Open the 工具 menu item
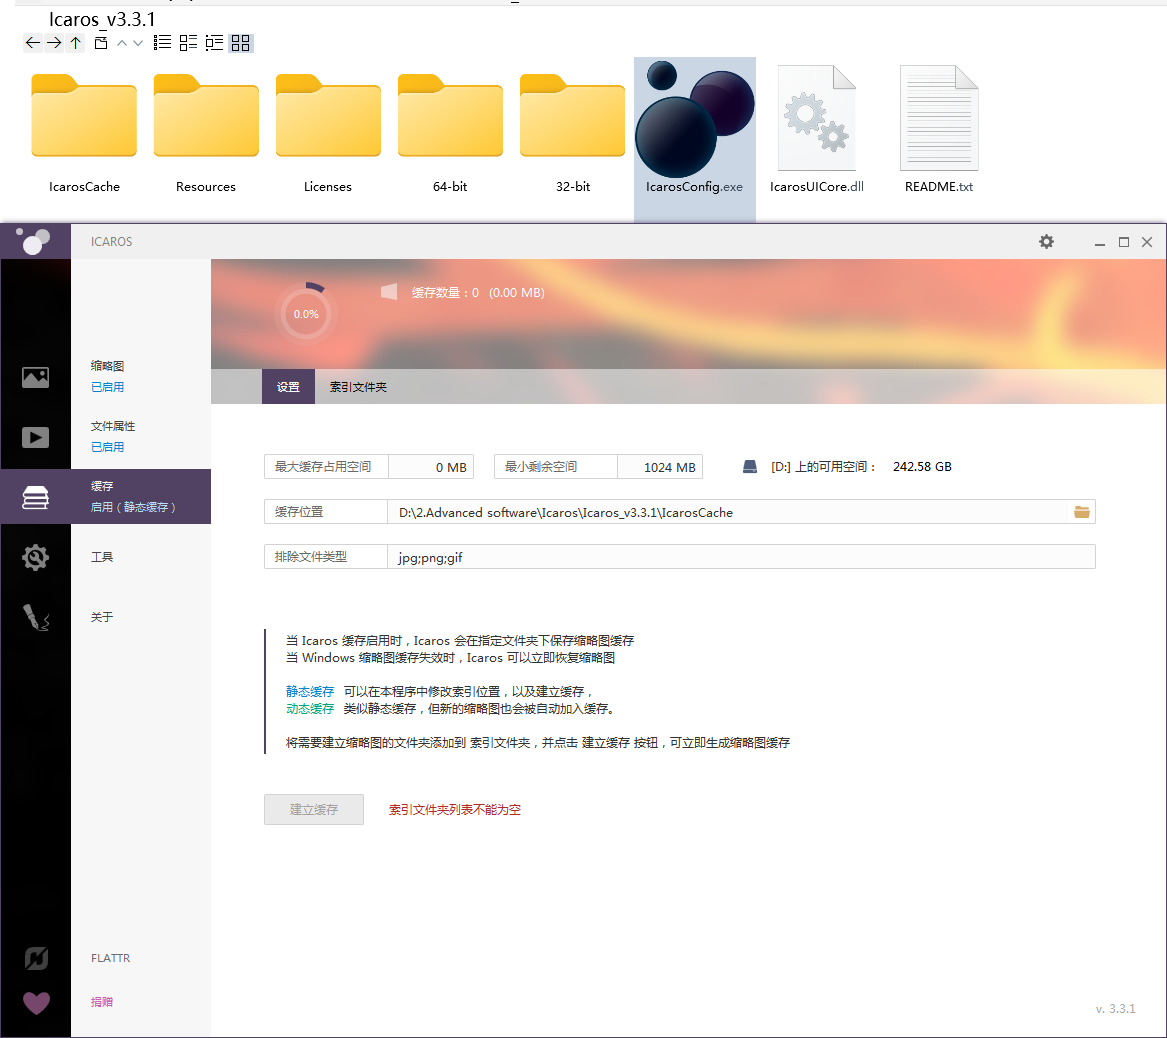Viewport: 1167px width, 1038px height. [102, 557]
